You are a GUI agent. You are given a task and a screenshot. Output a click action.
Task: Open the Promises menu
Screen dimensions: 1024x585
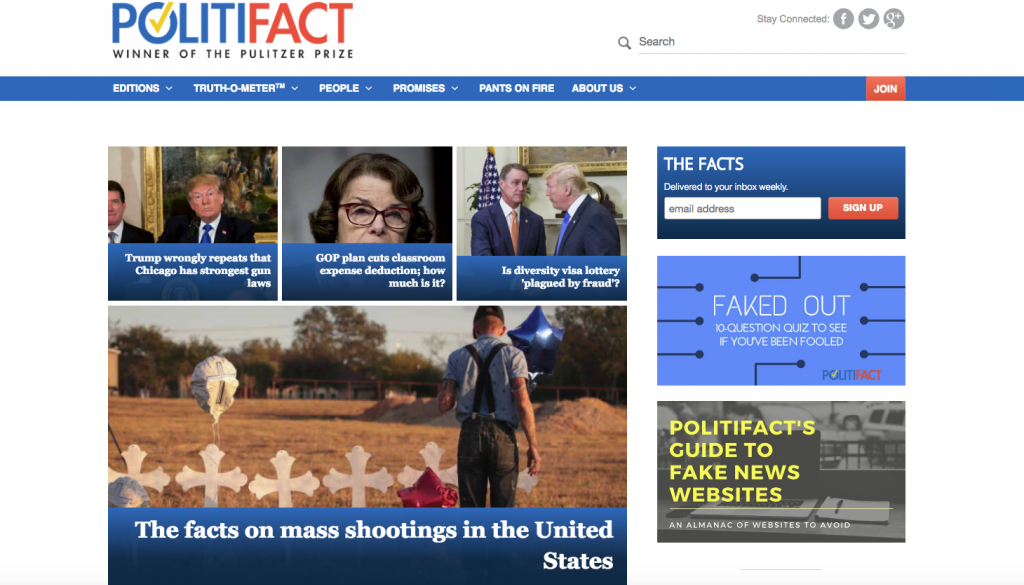coord(419,88)
